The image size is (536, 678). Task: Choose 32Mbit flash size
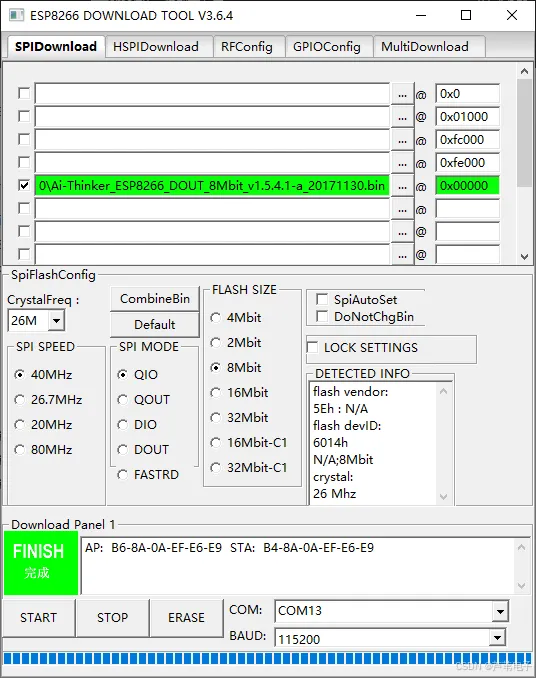215,418
